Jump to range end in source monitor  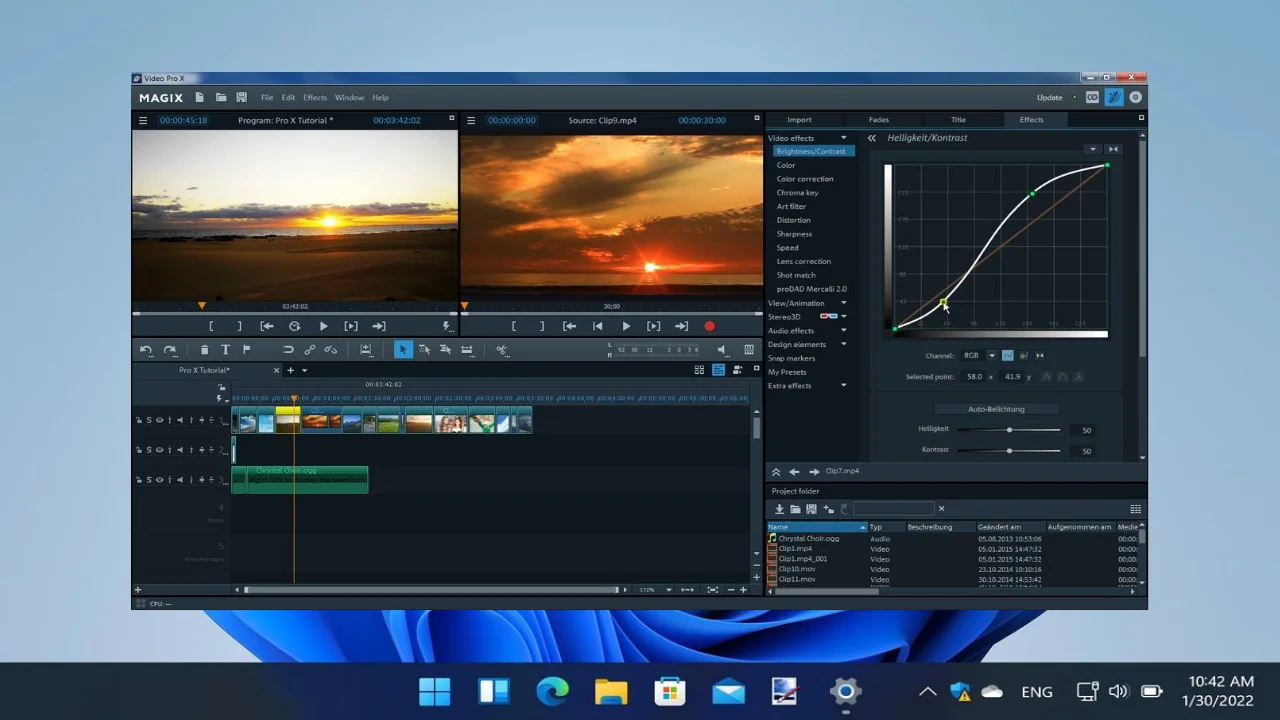tap(681, 326)
